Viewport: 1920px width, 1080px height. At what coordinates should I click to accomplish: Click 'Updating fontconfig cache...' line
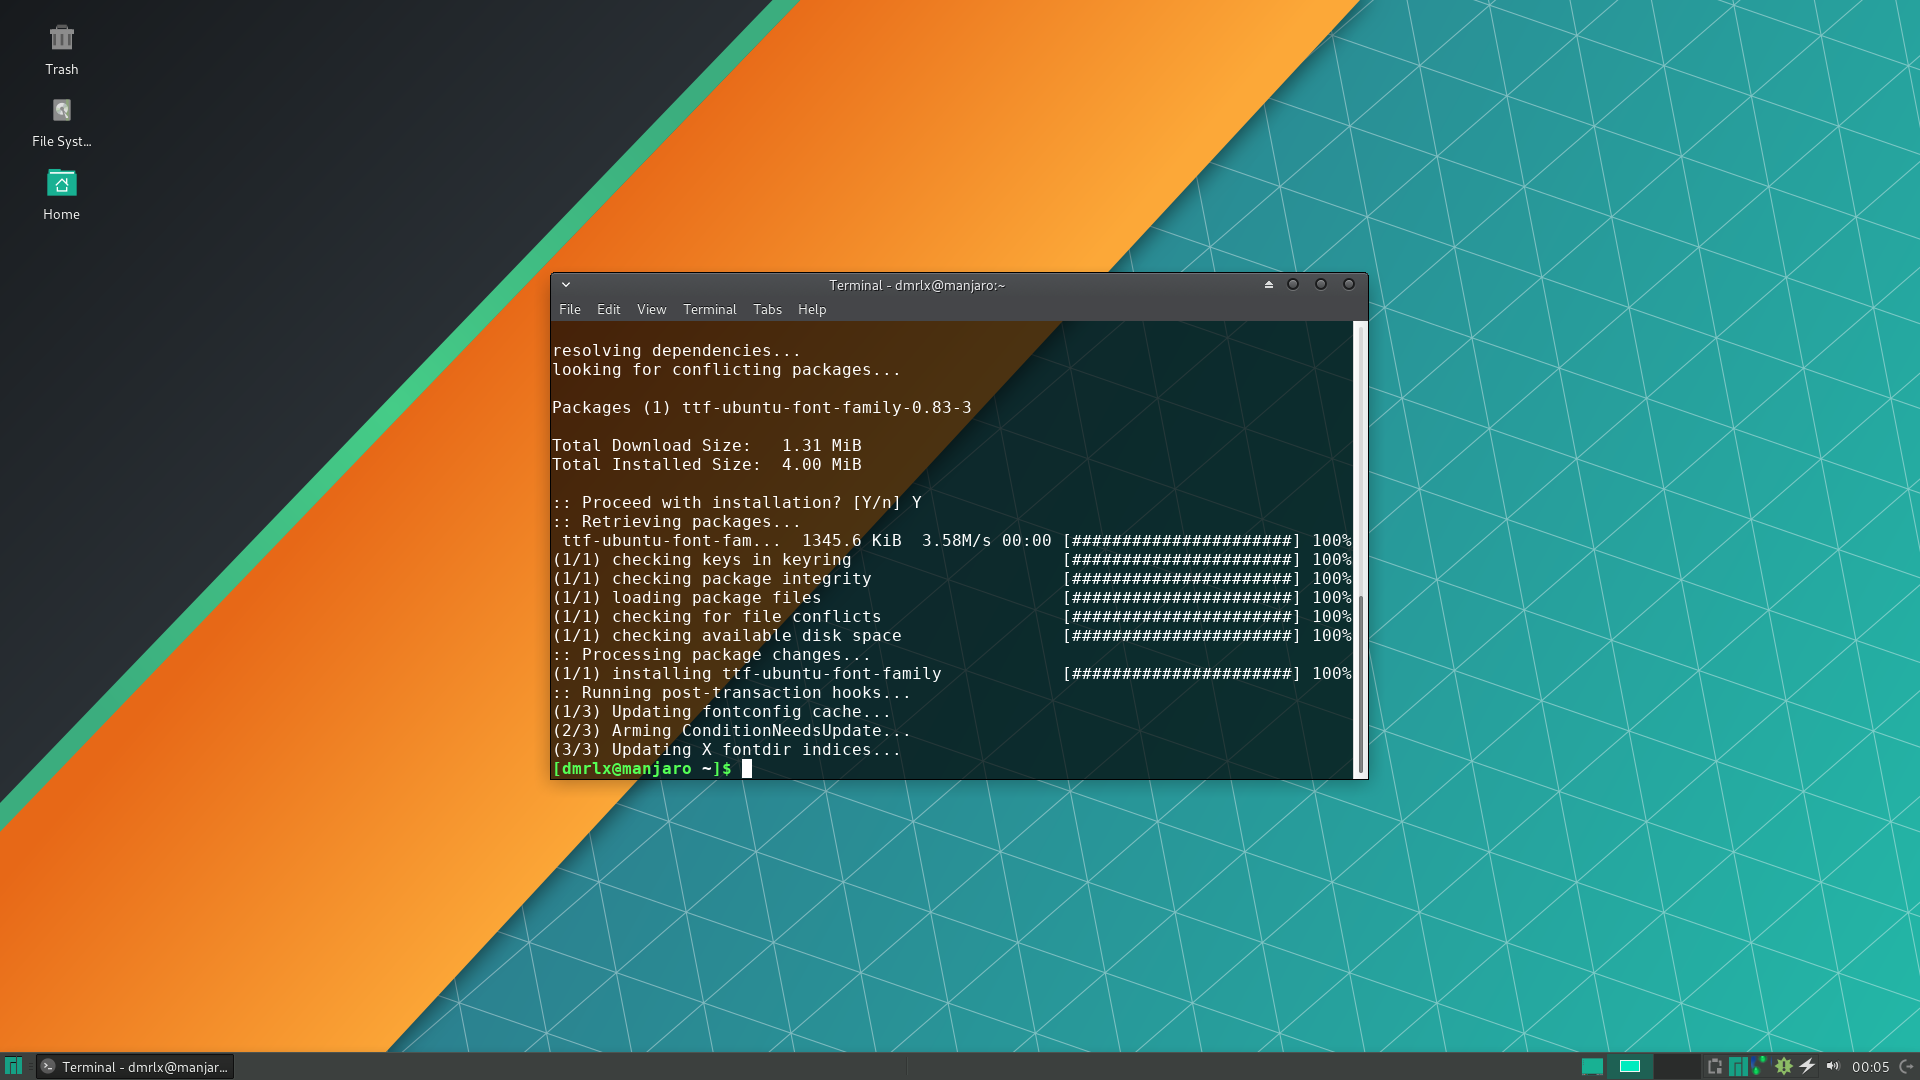(x=722, y=712)
